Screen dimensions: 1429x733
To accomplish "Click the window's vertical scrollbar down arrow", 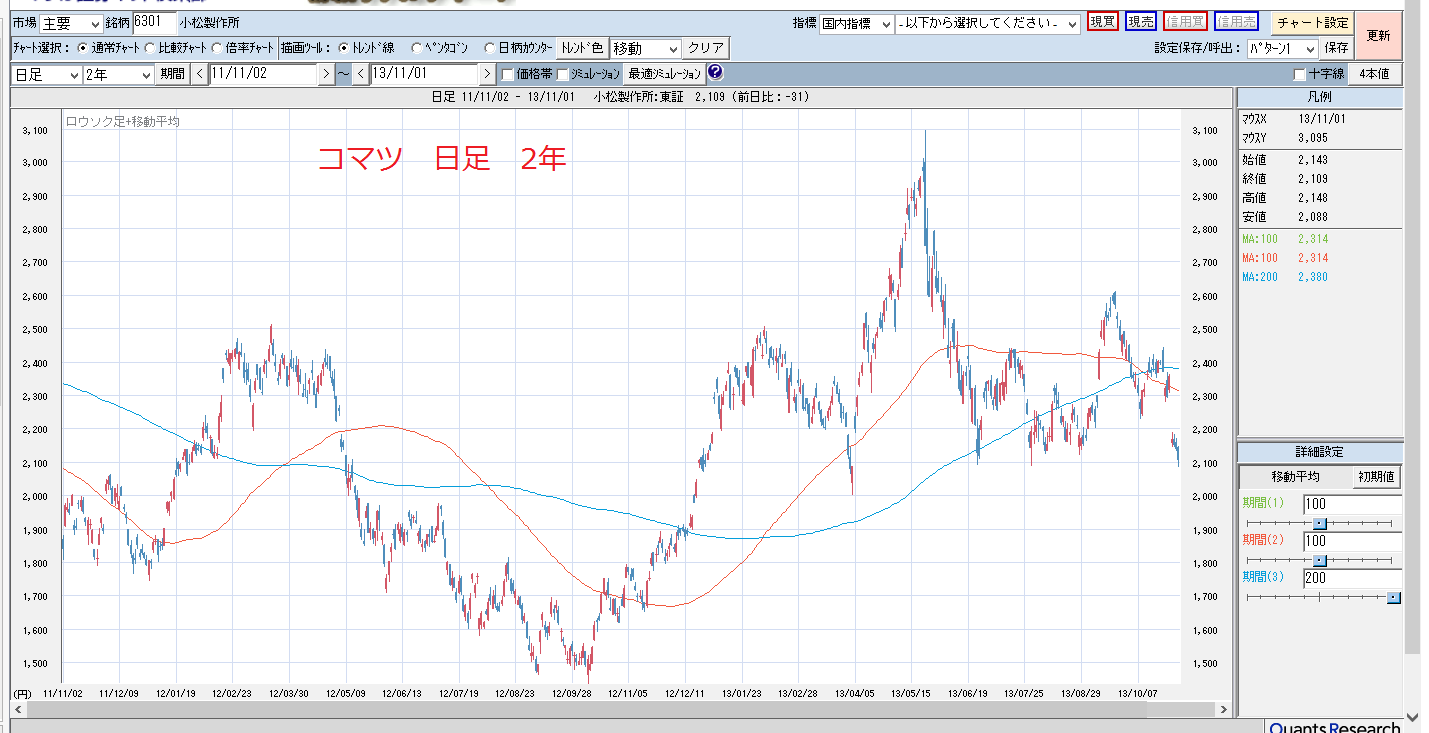I will pos(1412,716).
